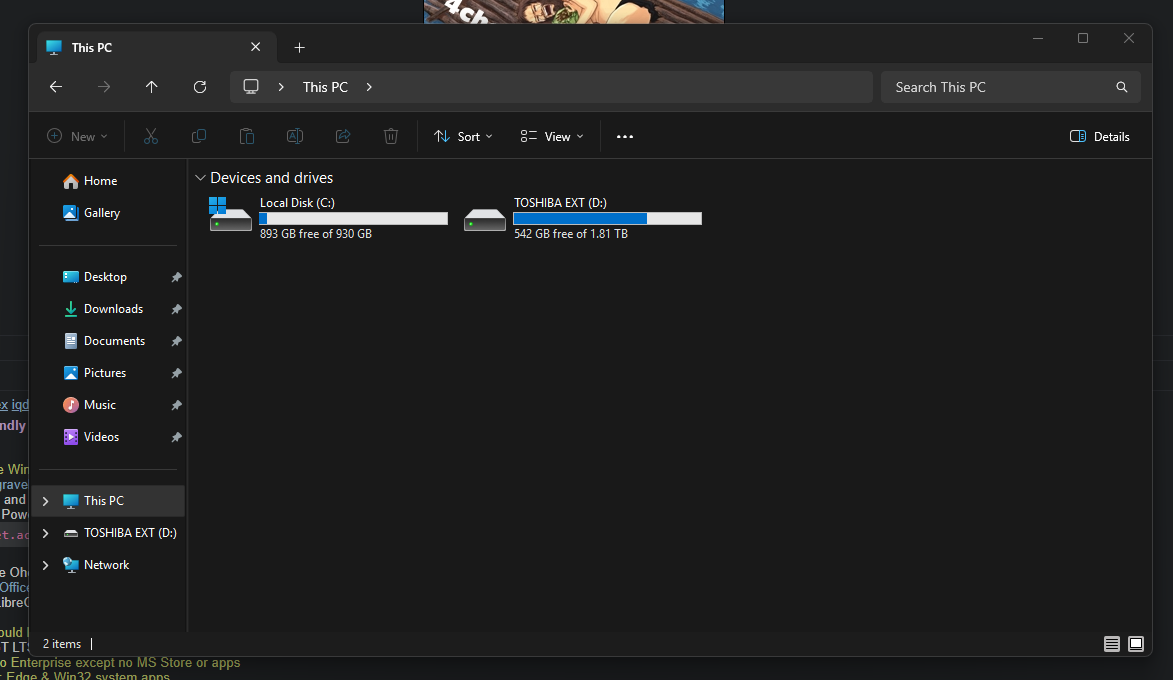This screenshot has width=1173, height=680.
Task: Click the Devices and drives heading
Action: 272,178
